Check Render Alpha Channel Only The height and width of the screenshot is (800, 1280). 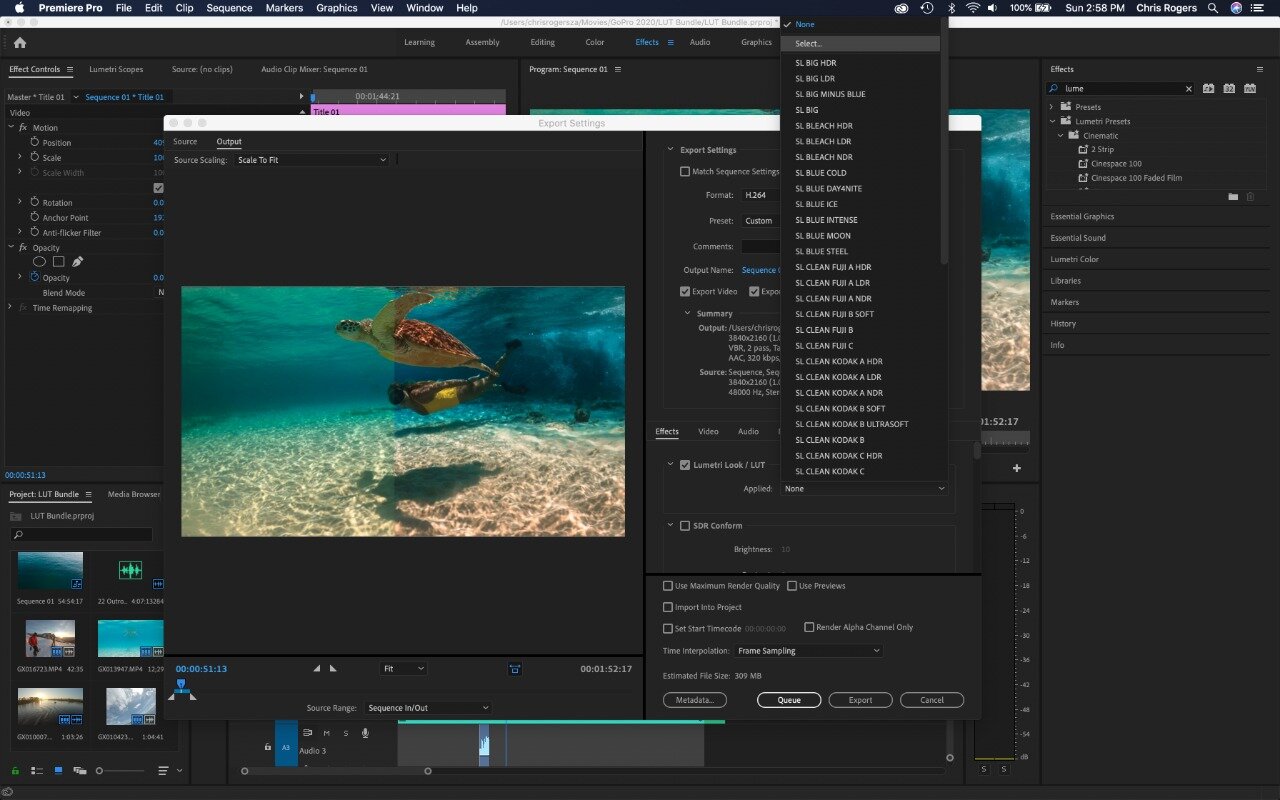click(x=809, y=627)
